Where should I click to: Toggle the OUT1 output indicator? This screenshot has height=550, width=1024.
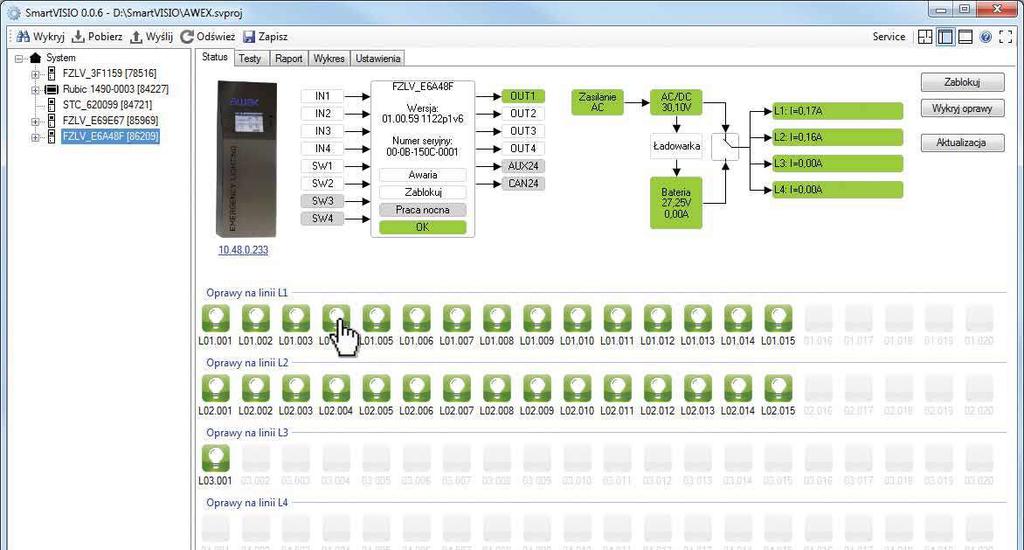tap(523, 96)
